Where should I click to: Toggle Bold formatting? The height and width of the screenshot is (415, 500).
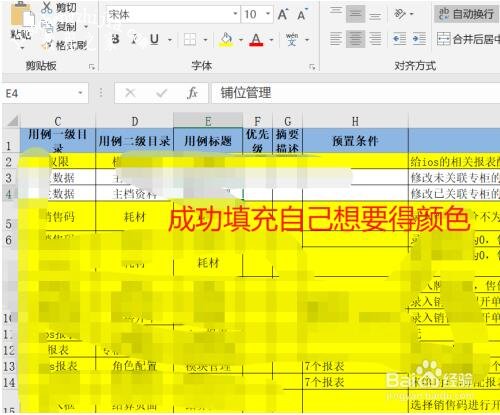point(116,39)
